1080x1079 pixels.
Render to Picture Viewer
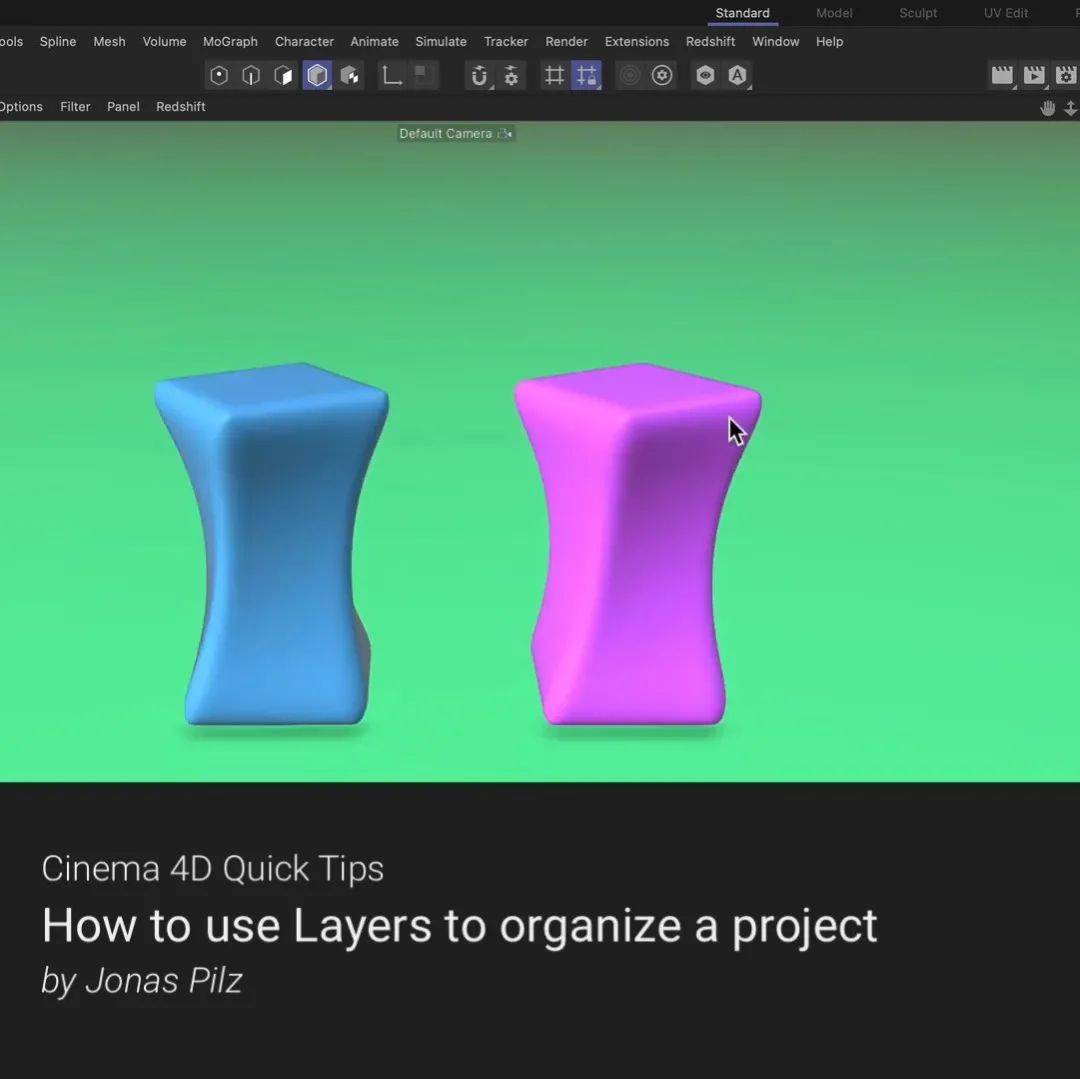click(1034, 75)
